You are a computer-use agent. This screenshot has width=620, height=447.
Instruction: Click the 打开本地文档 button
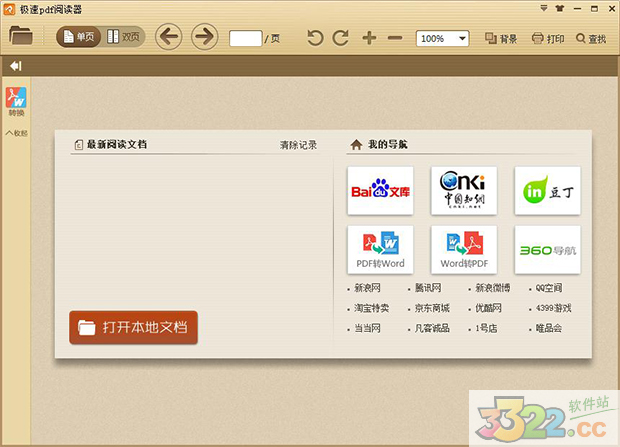[133, 327]
